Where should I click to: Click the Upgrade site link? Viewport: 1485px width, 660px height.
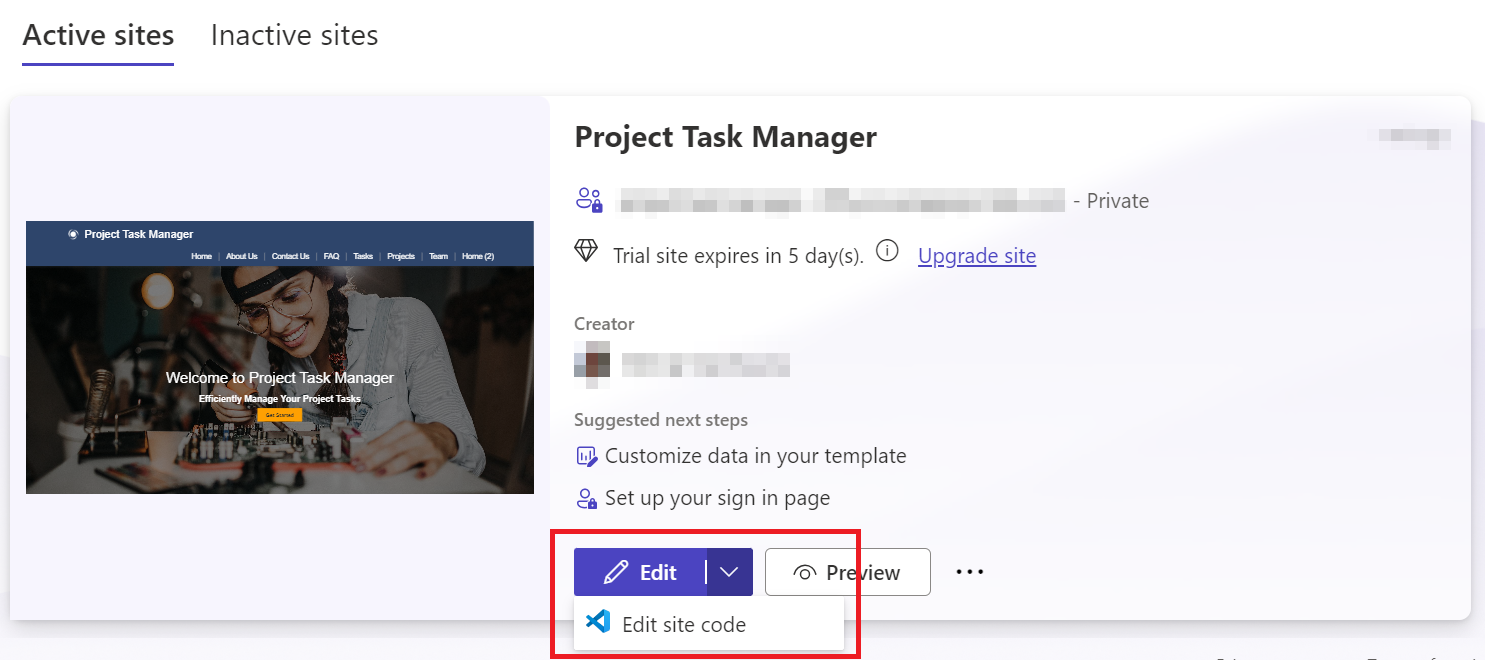click(x=976, y=256)
